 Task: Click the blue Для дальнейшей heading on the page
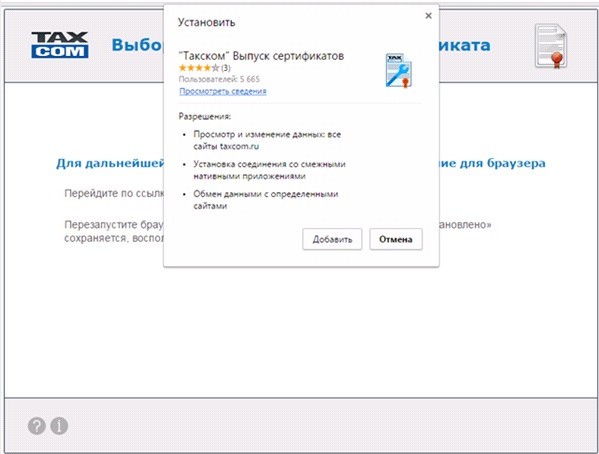[x=110, y=163]
